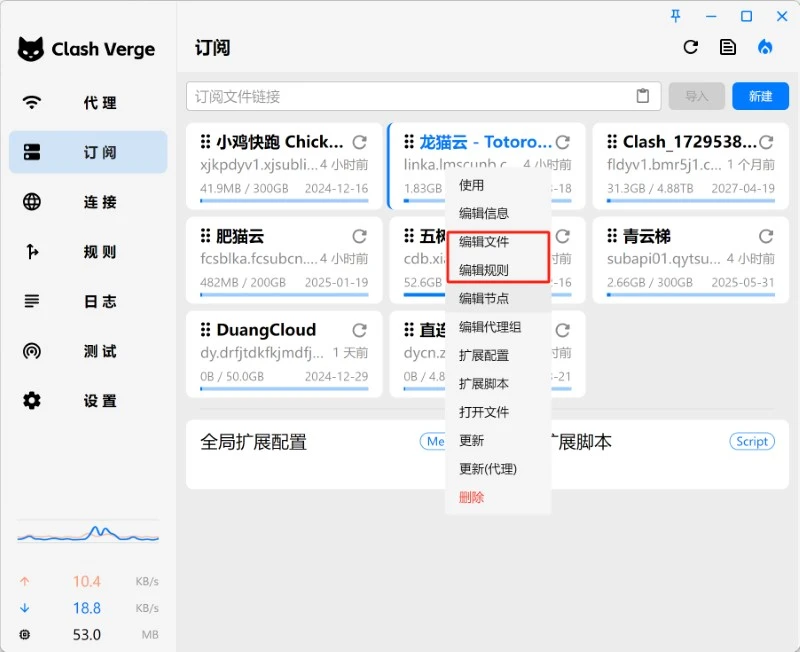Click the globe icon beside 连接
Viewport: 800px width, 652px height.
click(x=32, y=202)
